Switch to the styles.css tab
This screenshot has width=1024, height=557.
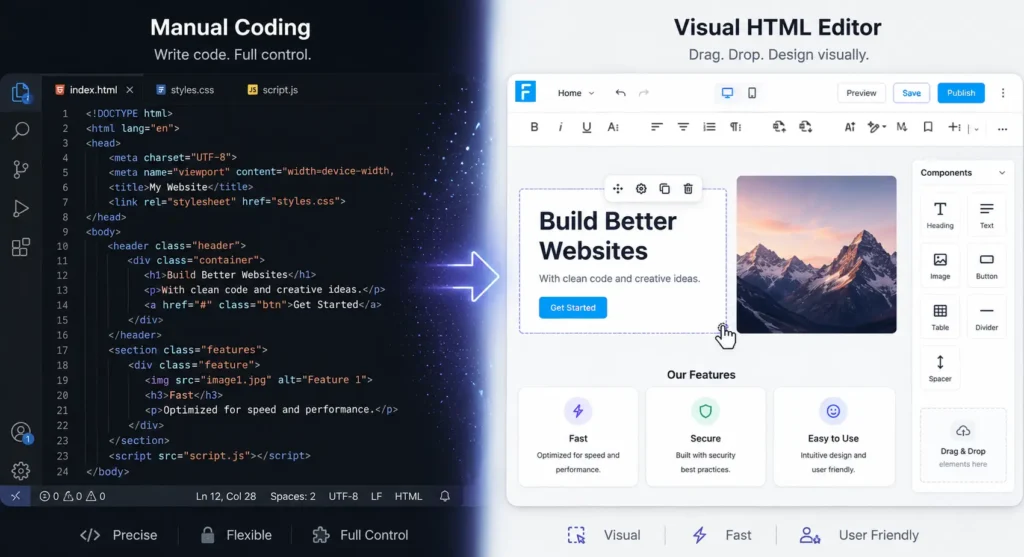click(x=185, y=90)
